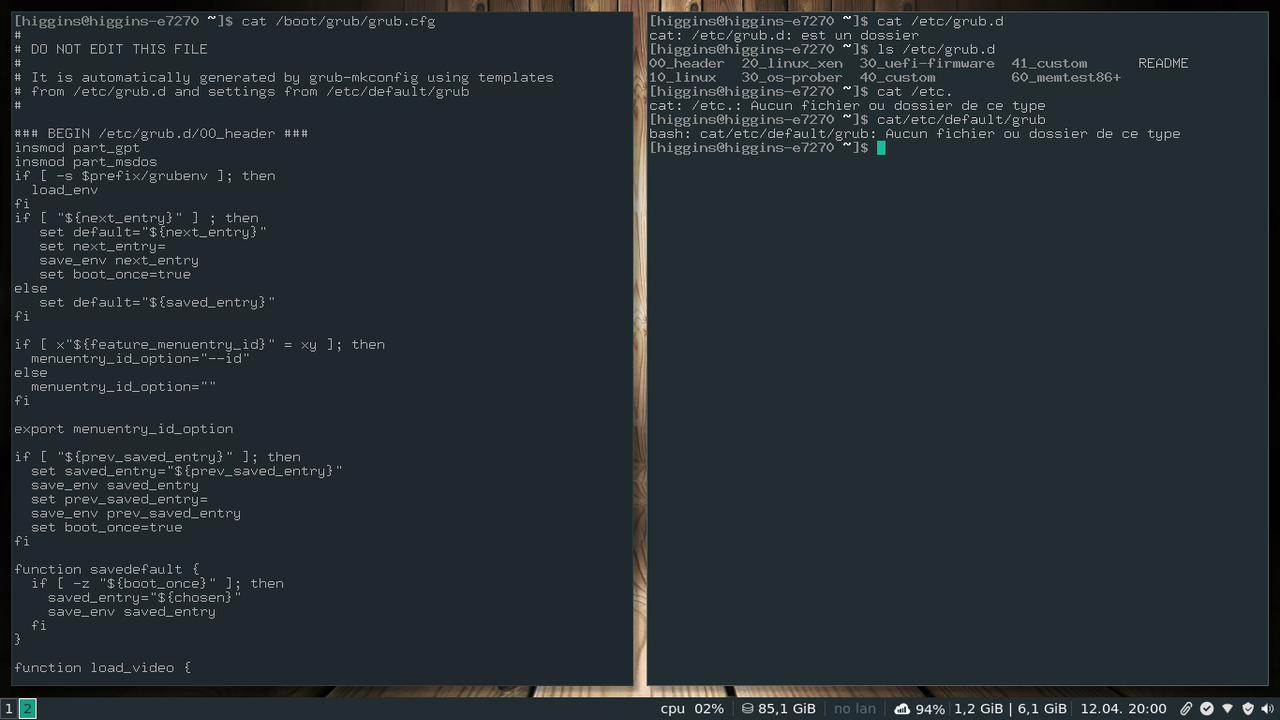
Task: Click '40_custom' in the ls output
Action: (898, 77)
